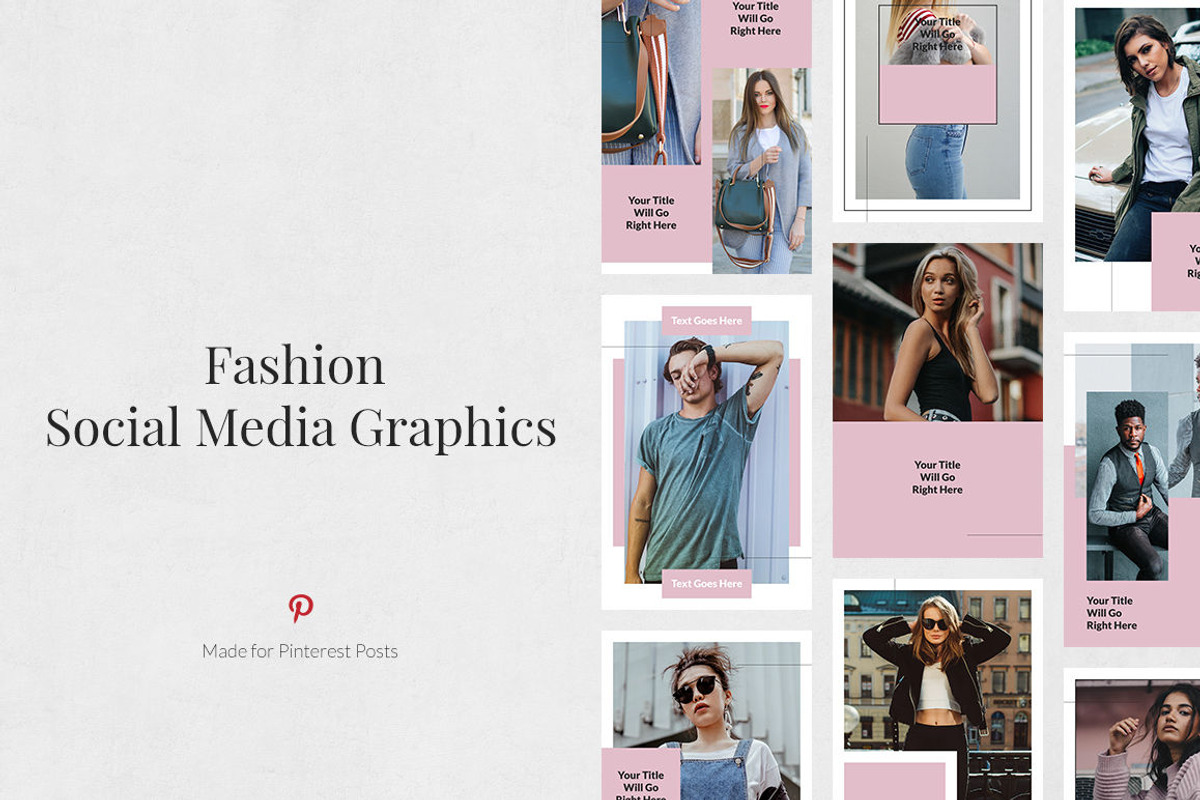Screen dimensions: 1200x800
Task: Open the green handbag close-up photo
Action: point(651,82)
